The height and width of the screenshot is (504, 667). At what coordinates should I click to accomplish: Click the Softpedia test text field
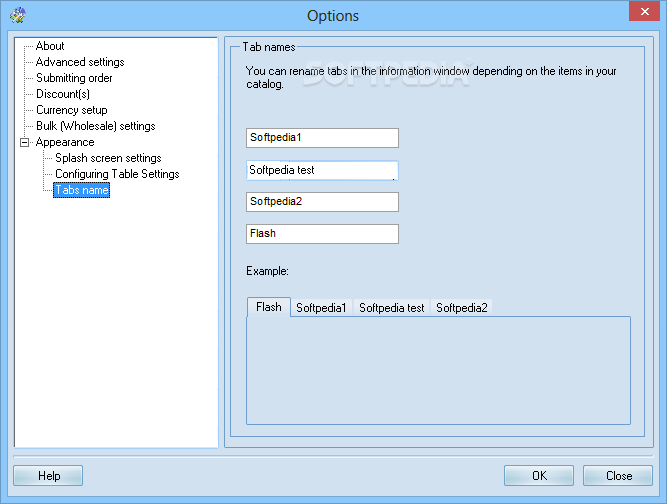322,170
